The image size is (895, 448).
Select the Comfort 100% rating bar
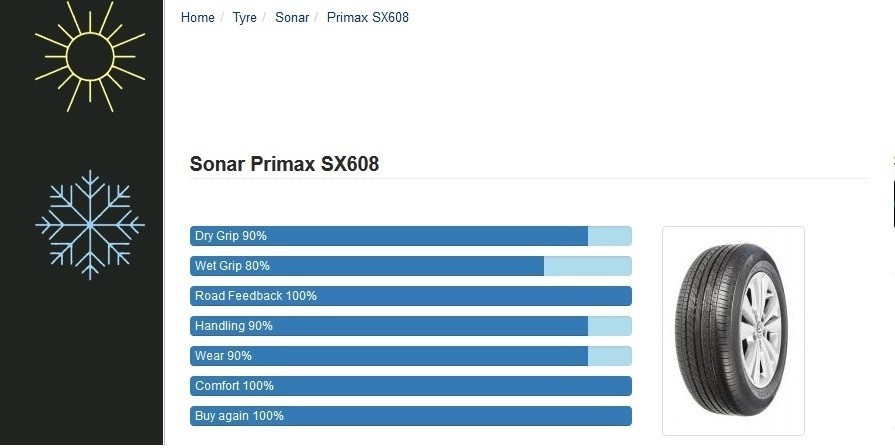(410, 386)
